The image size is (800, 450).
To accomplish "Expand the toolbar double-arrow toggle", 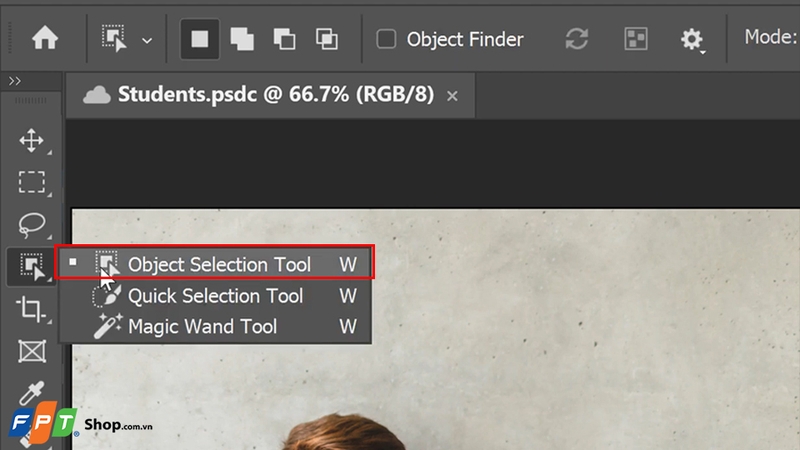I will coord(15,81).
